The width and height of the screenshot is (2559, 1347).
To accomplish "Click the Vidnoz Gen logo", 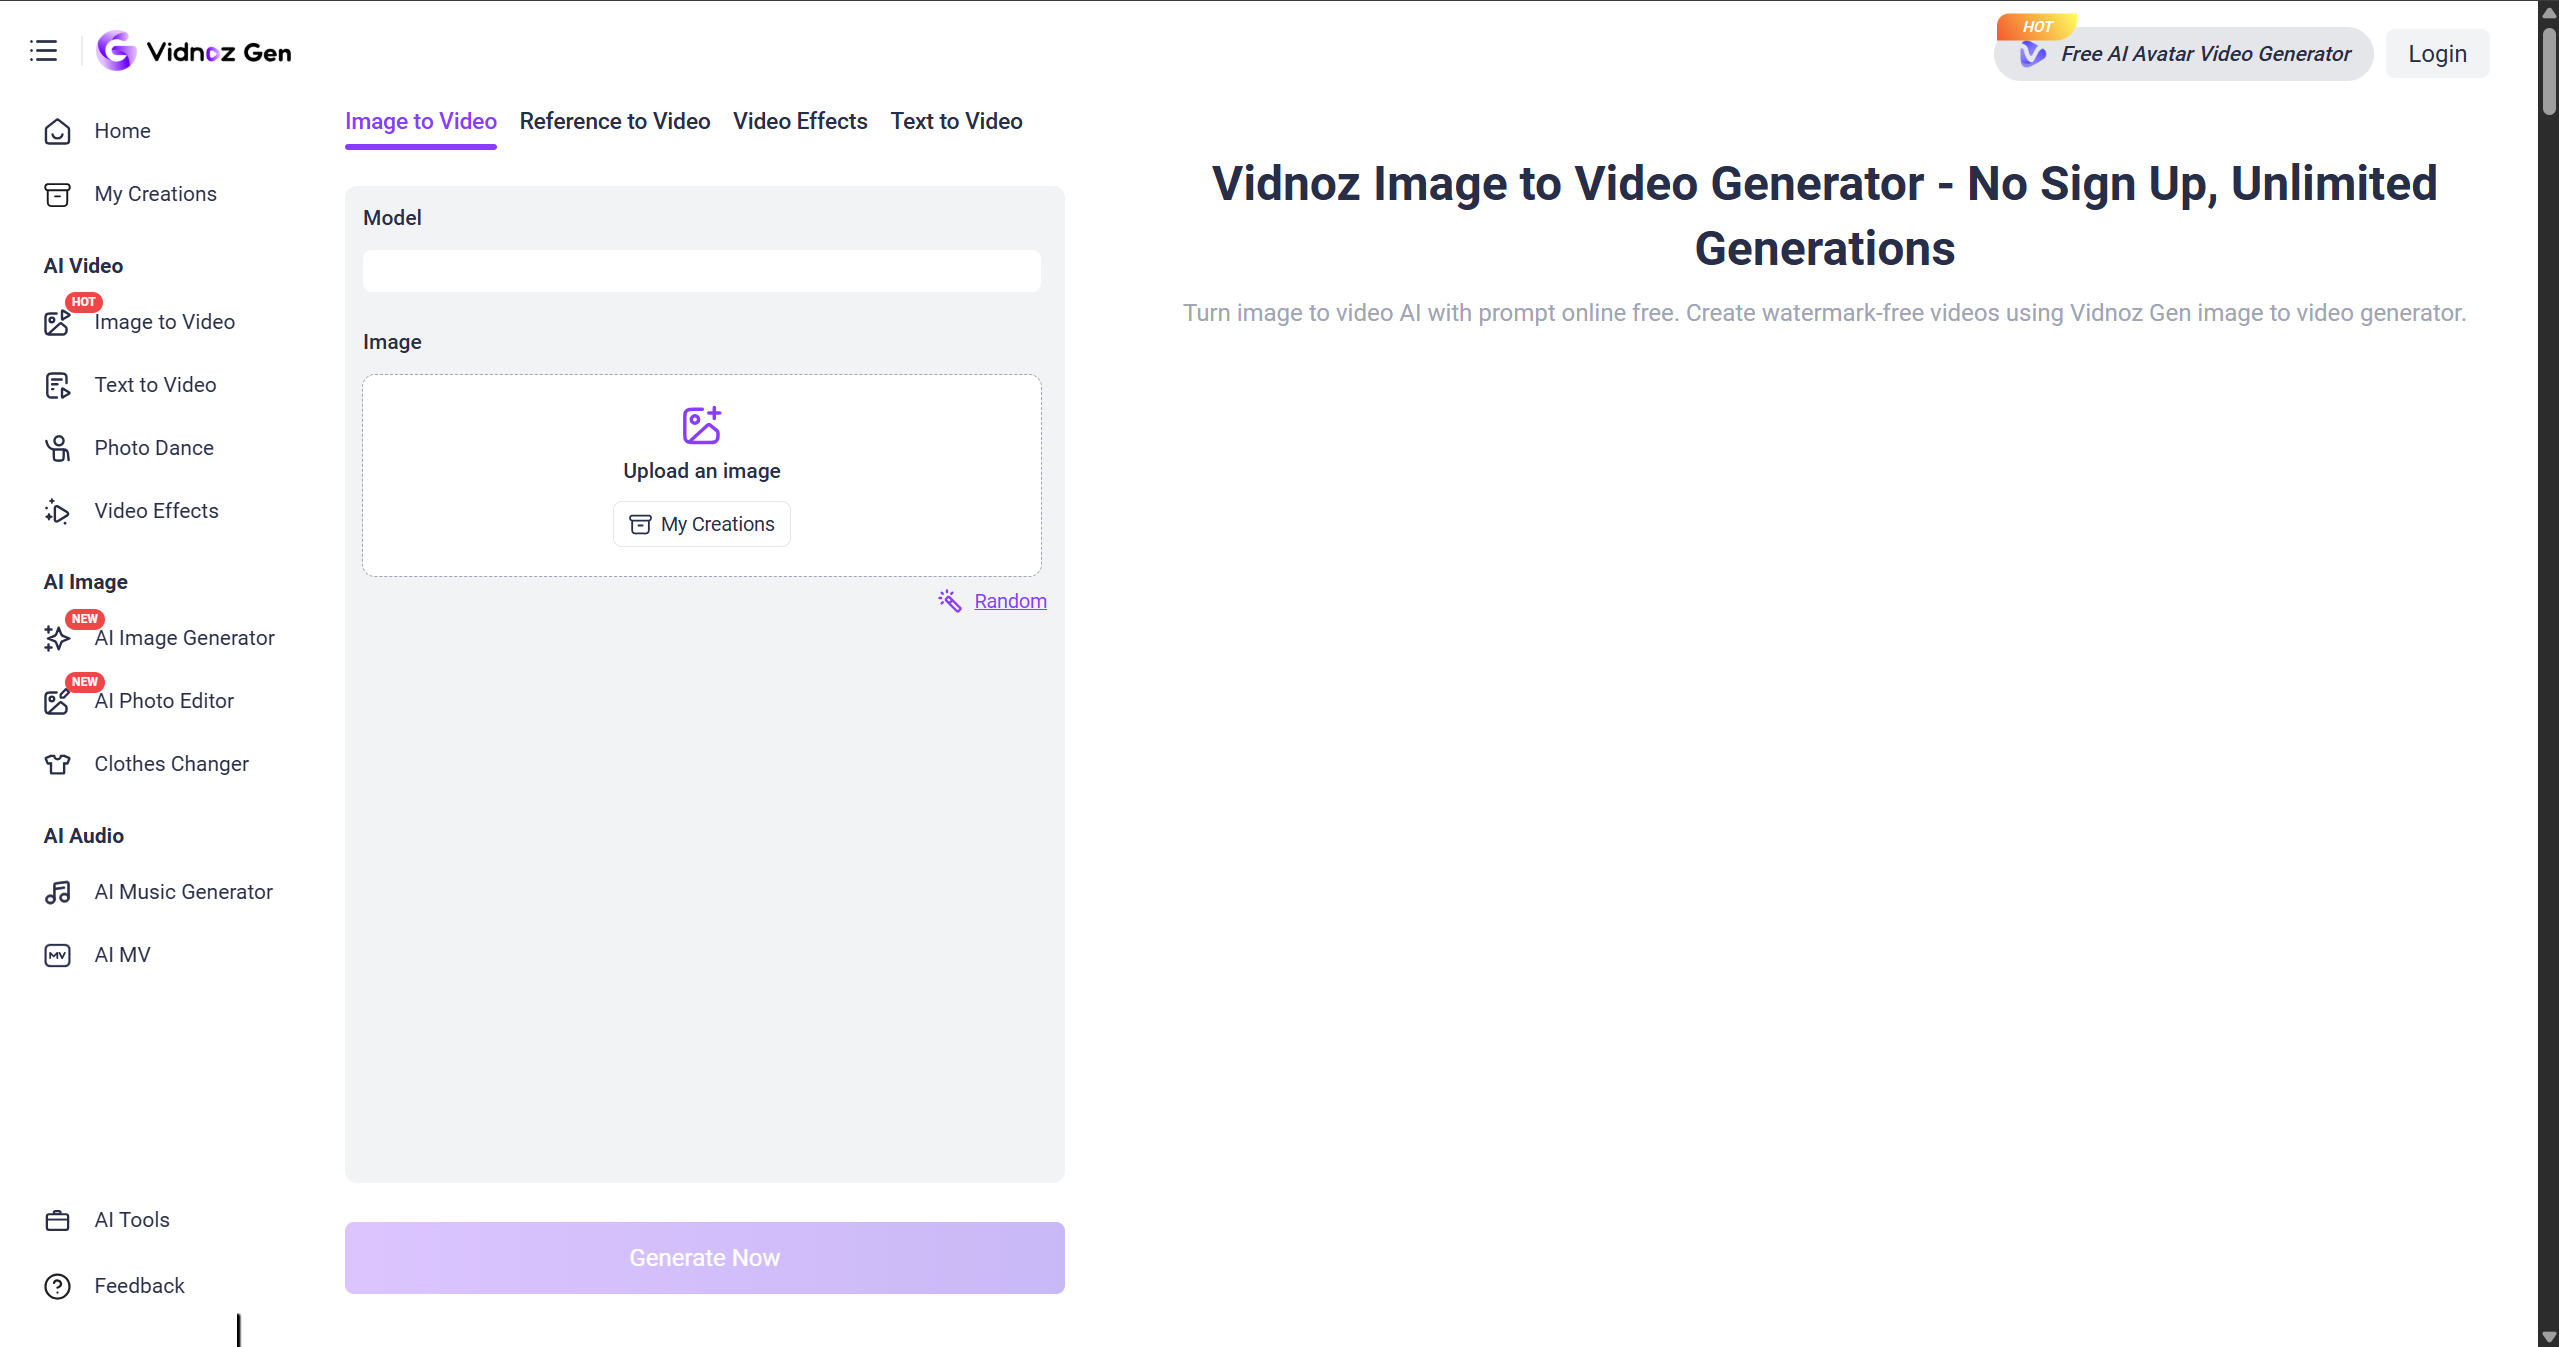I will point(194,51).
